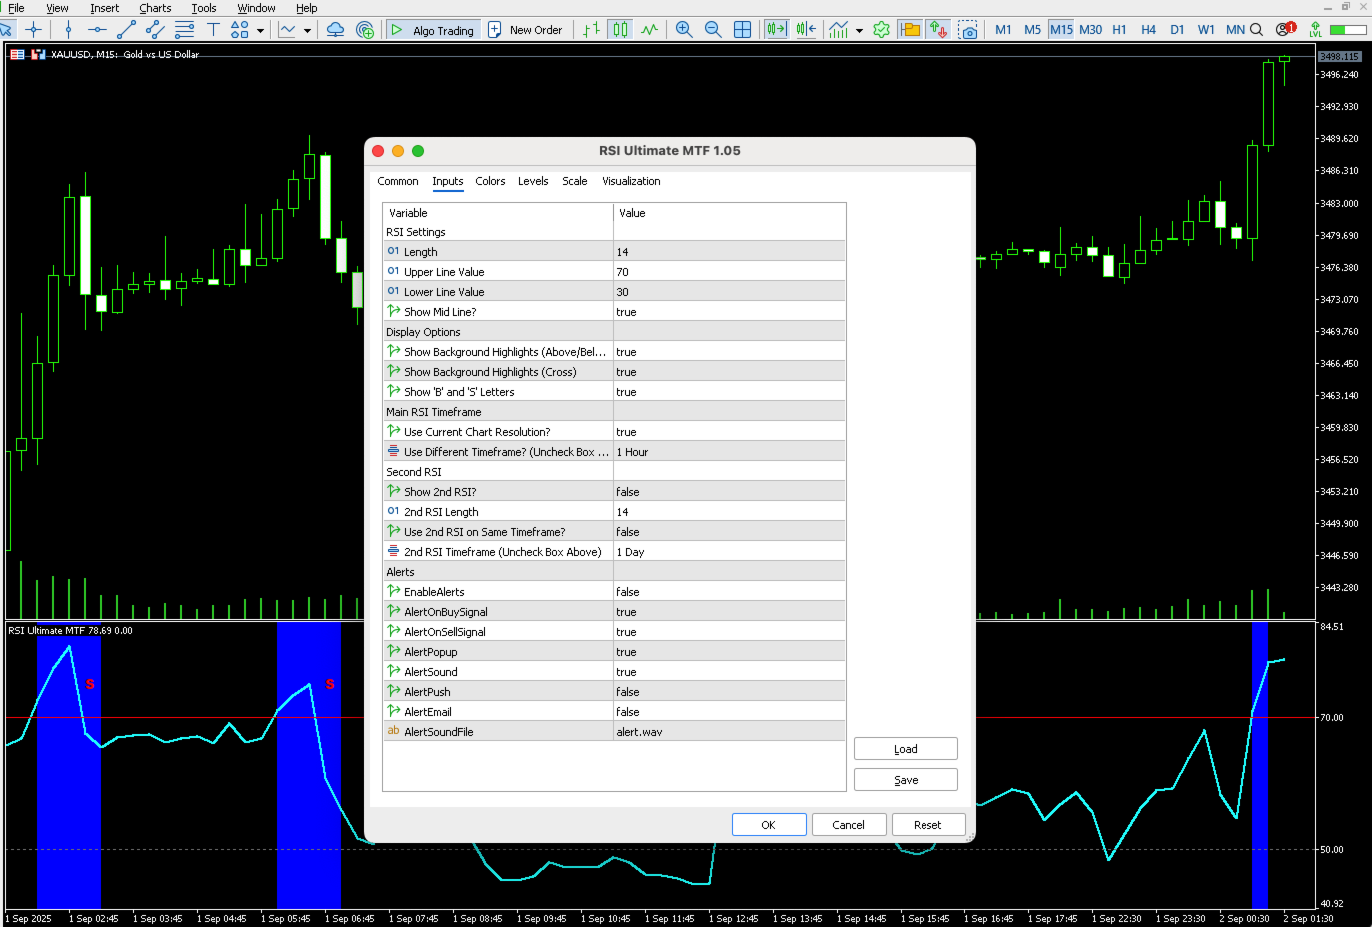Viewport: 1372px width, 927px height.
Task: Toggle chart shift from right edge
Action: point(805,30)
